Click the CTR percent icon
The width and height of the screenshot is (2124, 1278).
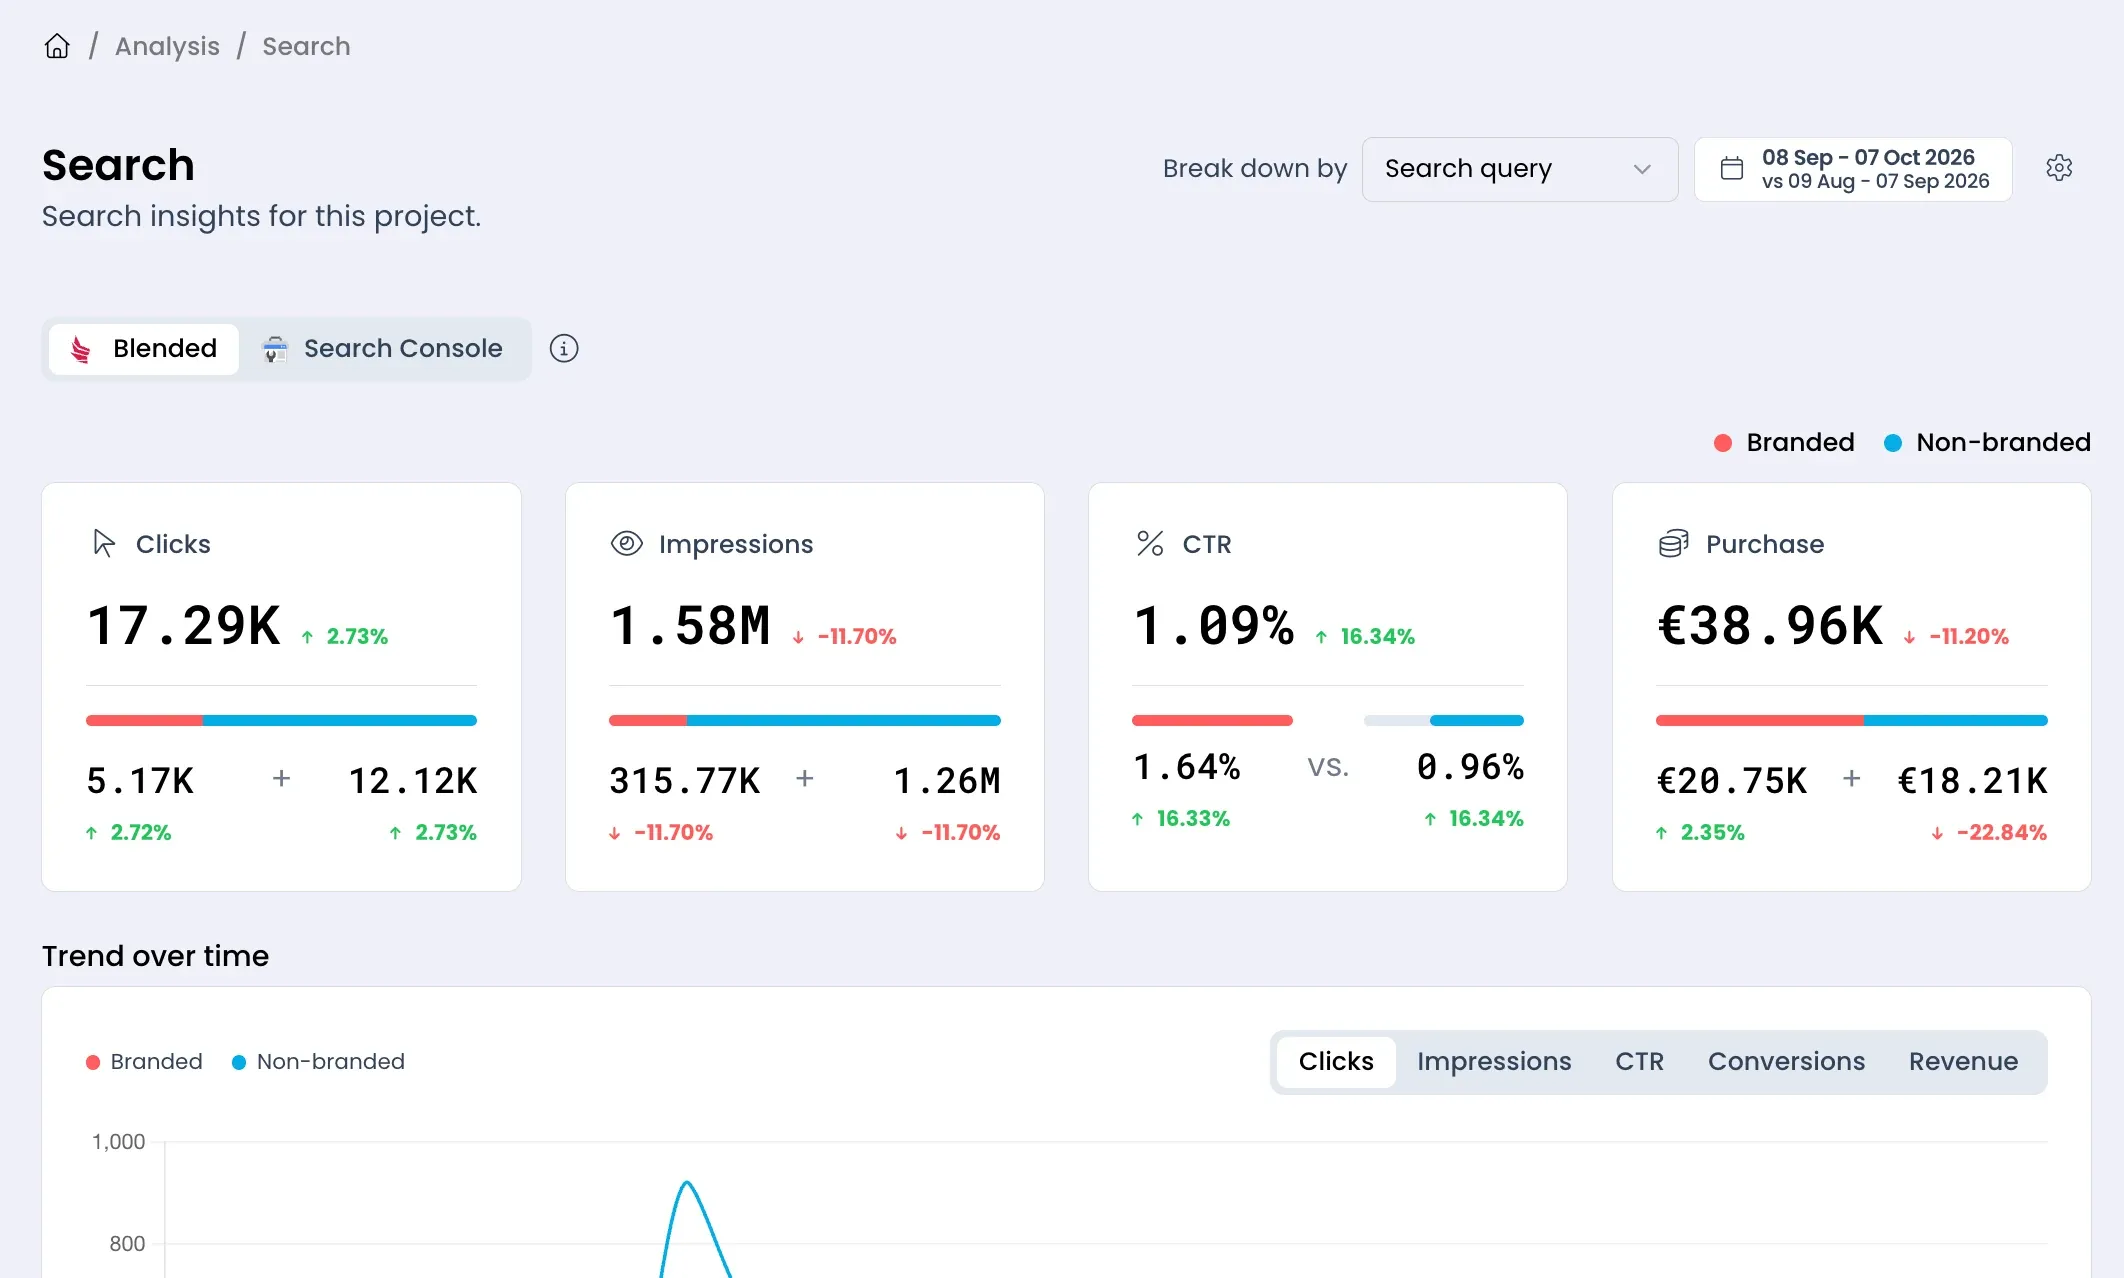(1150, 543)
